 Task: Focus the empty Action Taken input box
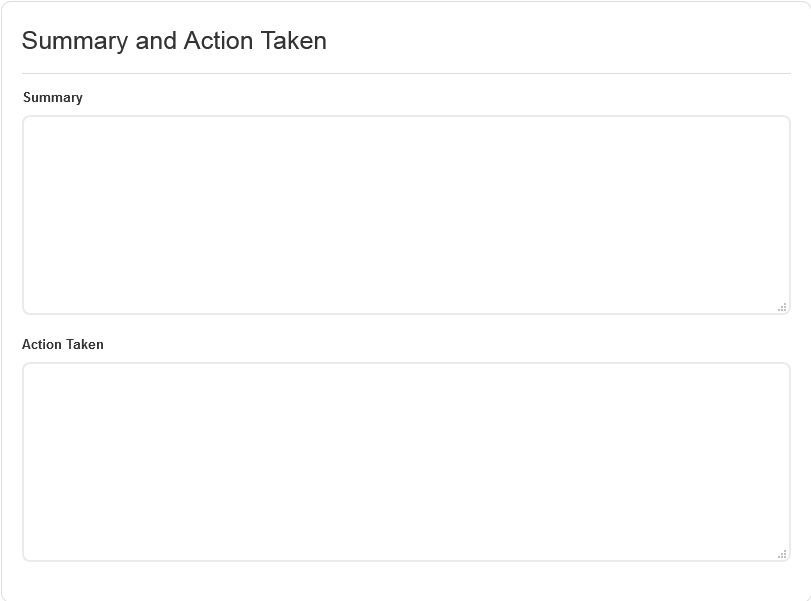coord(406,461)
